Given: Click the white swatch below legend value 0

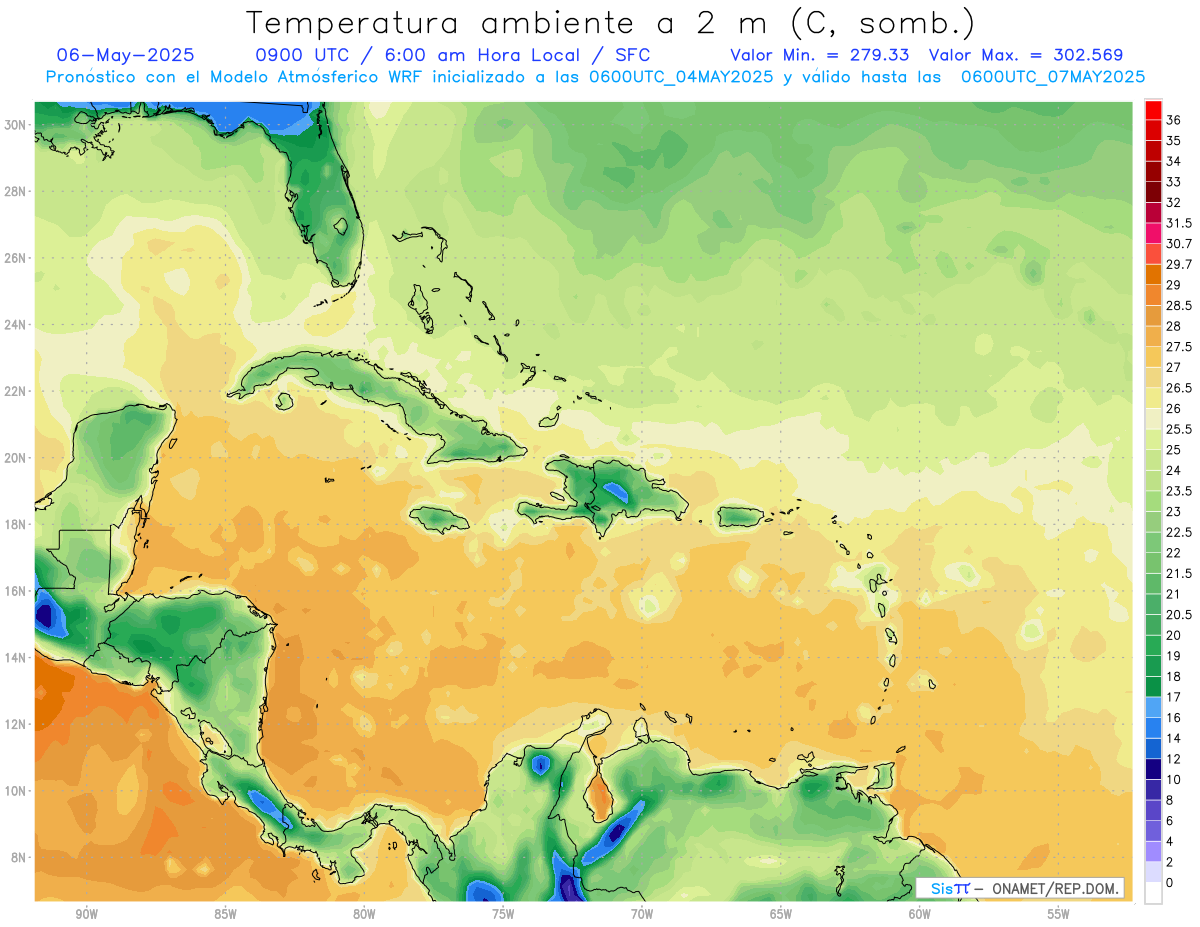Looking at the screenshot, I should pos(1153,893).
